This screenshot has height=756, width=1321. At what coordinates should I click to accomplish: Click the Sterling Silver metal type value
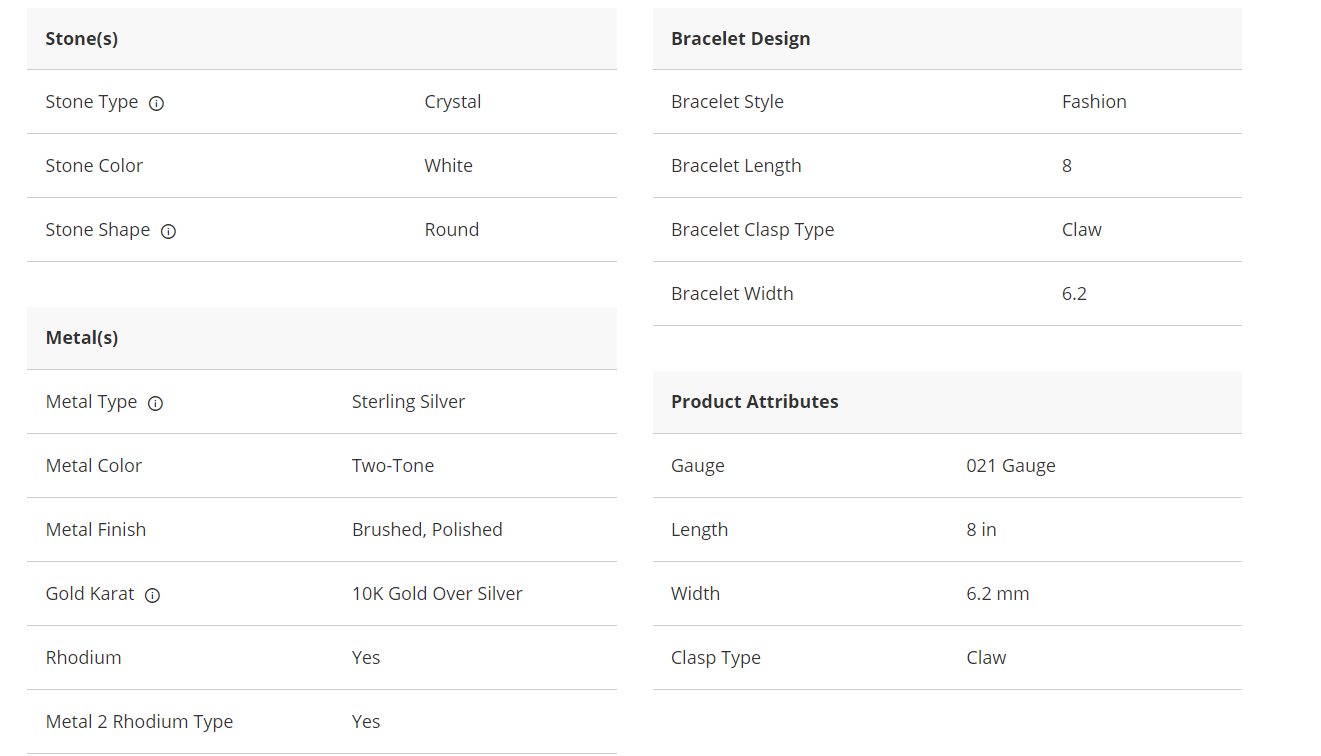pyautogui.click(x=408, y=402)
